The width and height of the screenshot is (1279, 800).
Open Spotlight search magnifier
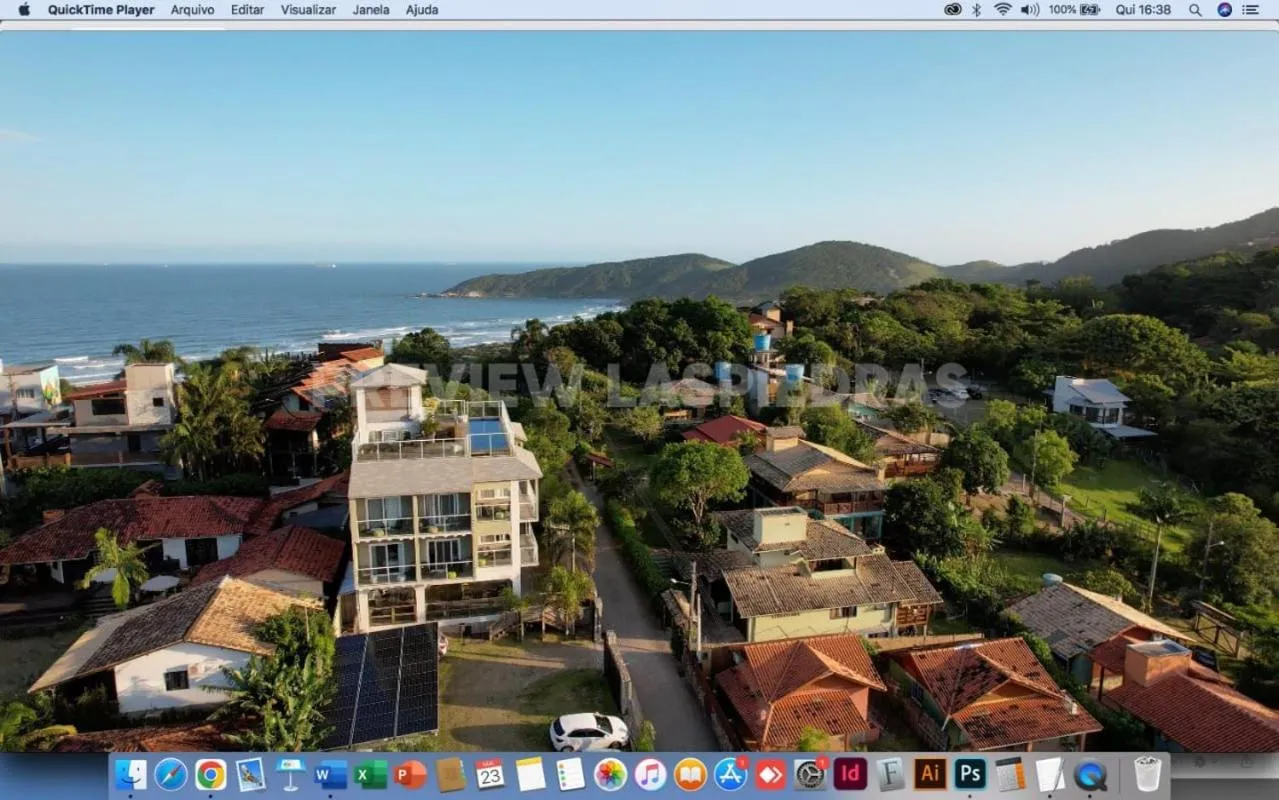click(x=1195, y=10)
